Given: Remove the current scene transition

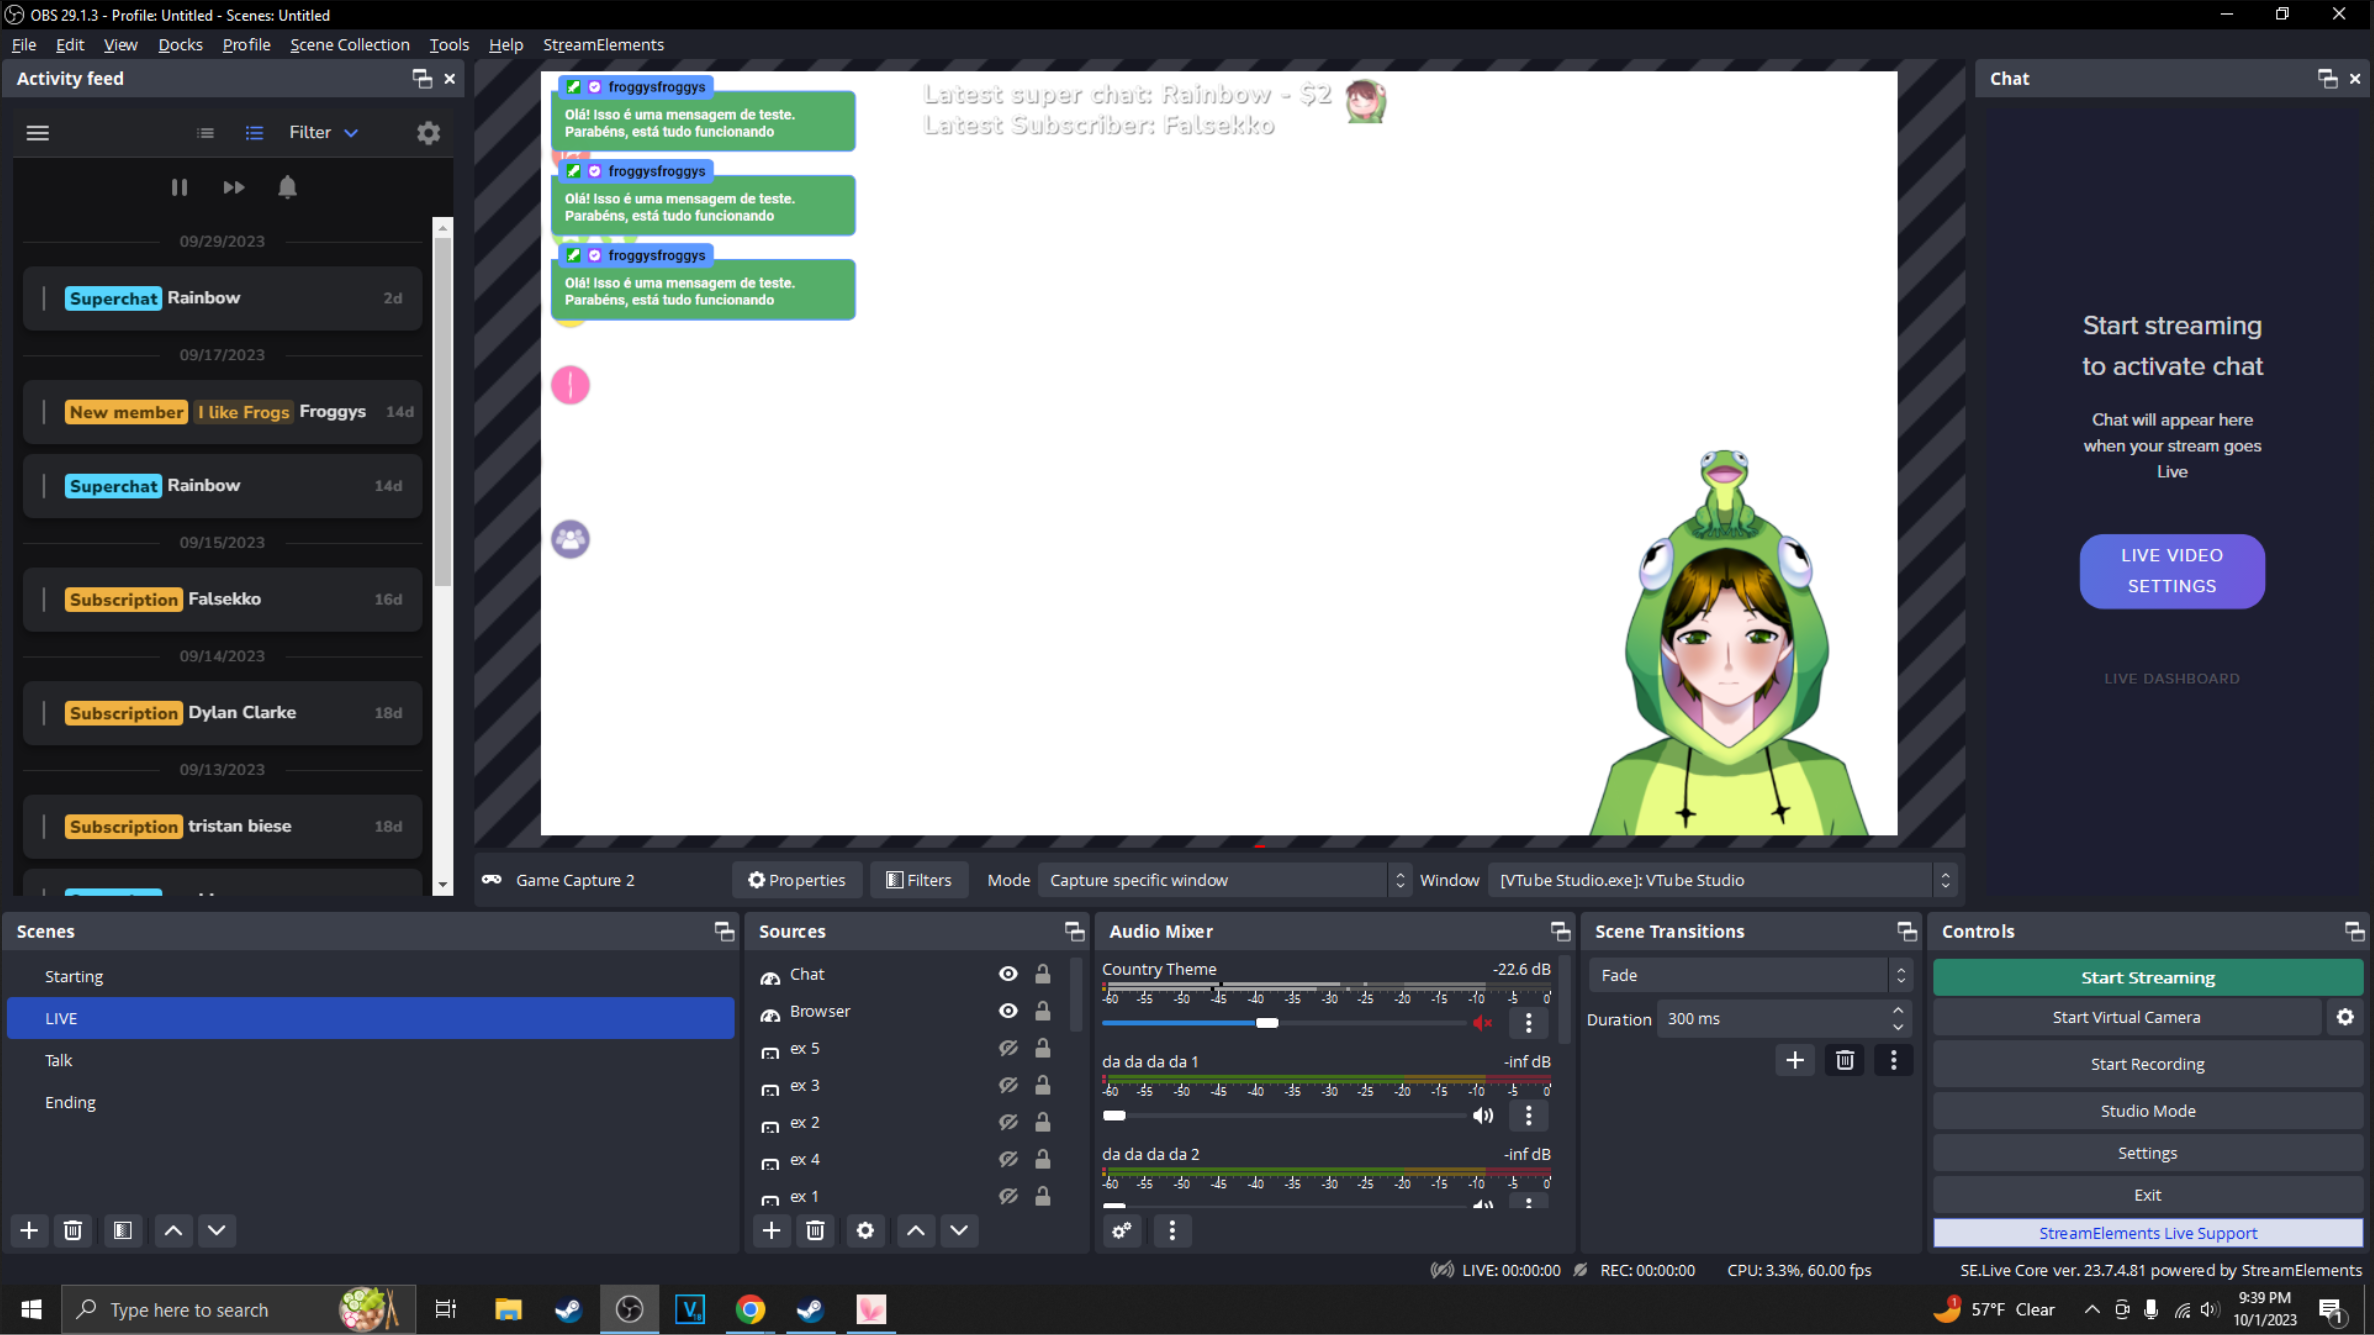Looking at the screenshot, I should coord(1845,1060).
